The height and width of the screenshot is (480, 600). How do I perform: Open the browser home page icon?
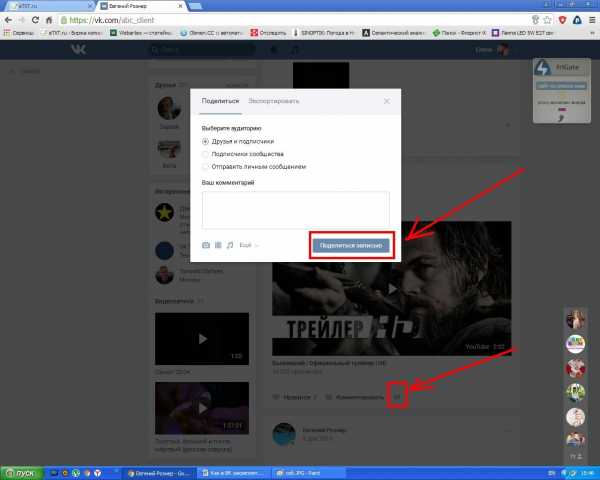[x=49, y=20]
